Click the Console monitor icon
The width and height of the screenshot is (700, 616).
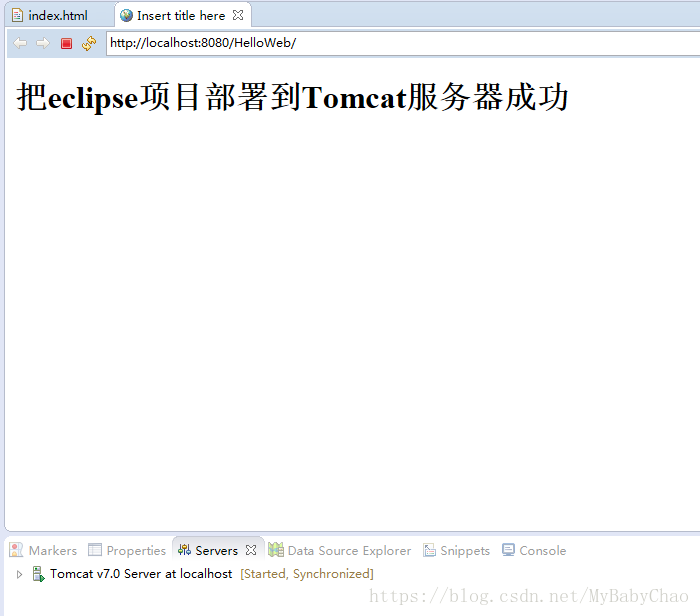pos(508,550)
